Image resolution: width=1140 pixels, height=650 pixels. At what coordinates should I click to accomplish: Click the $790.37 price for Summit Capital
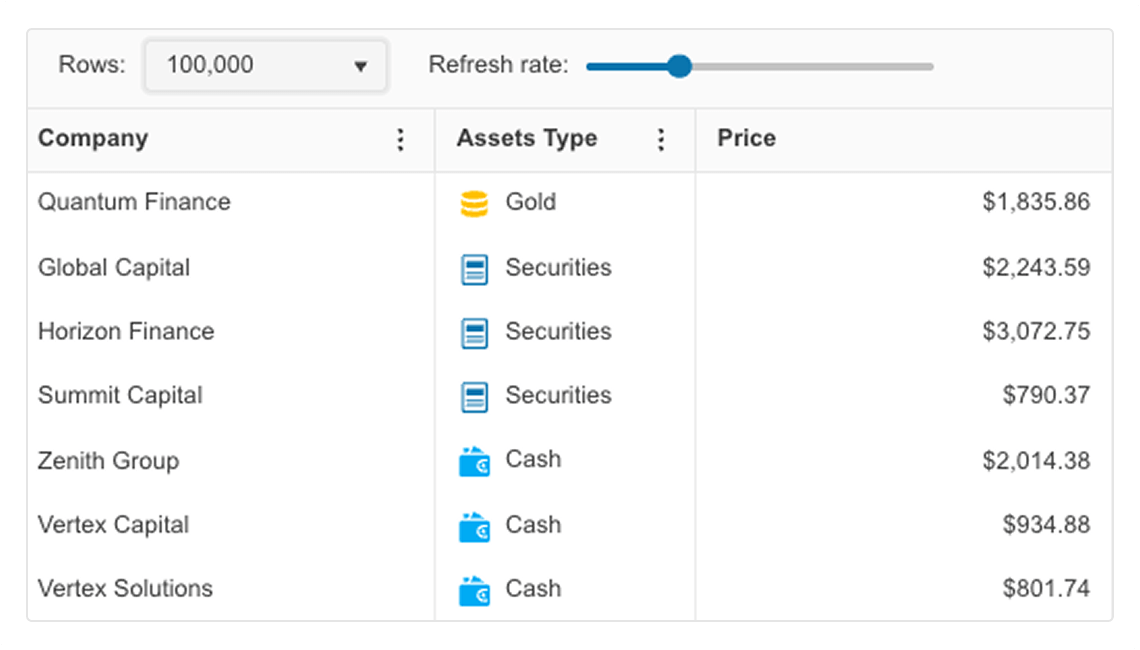tap(1046, 396)
